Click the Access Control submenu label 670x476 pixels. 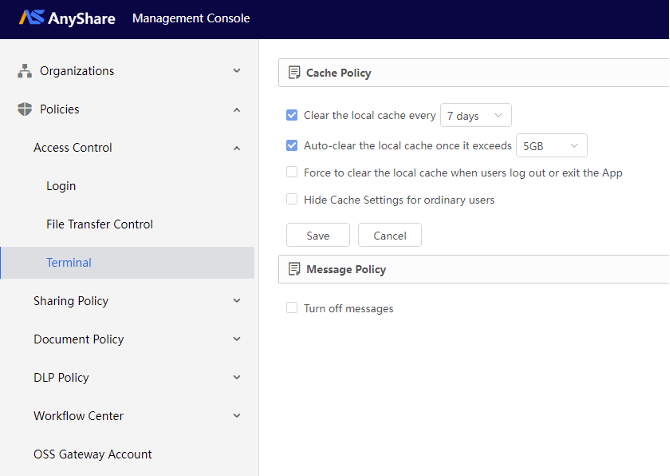[x=73, y=148]
